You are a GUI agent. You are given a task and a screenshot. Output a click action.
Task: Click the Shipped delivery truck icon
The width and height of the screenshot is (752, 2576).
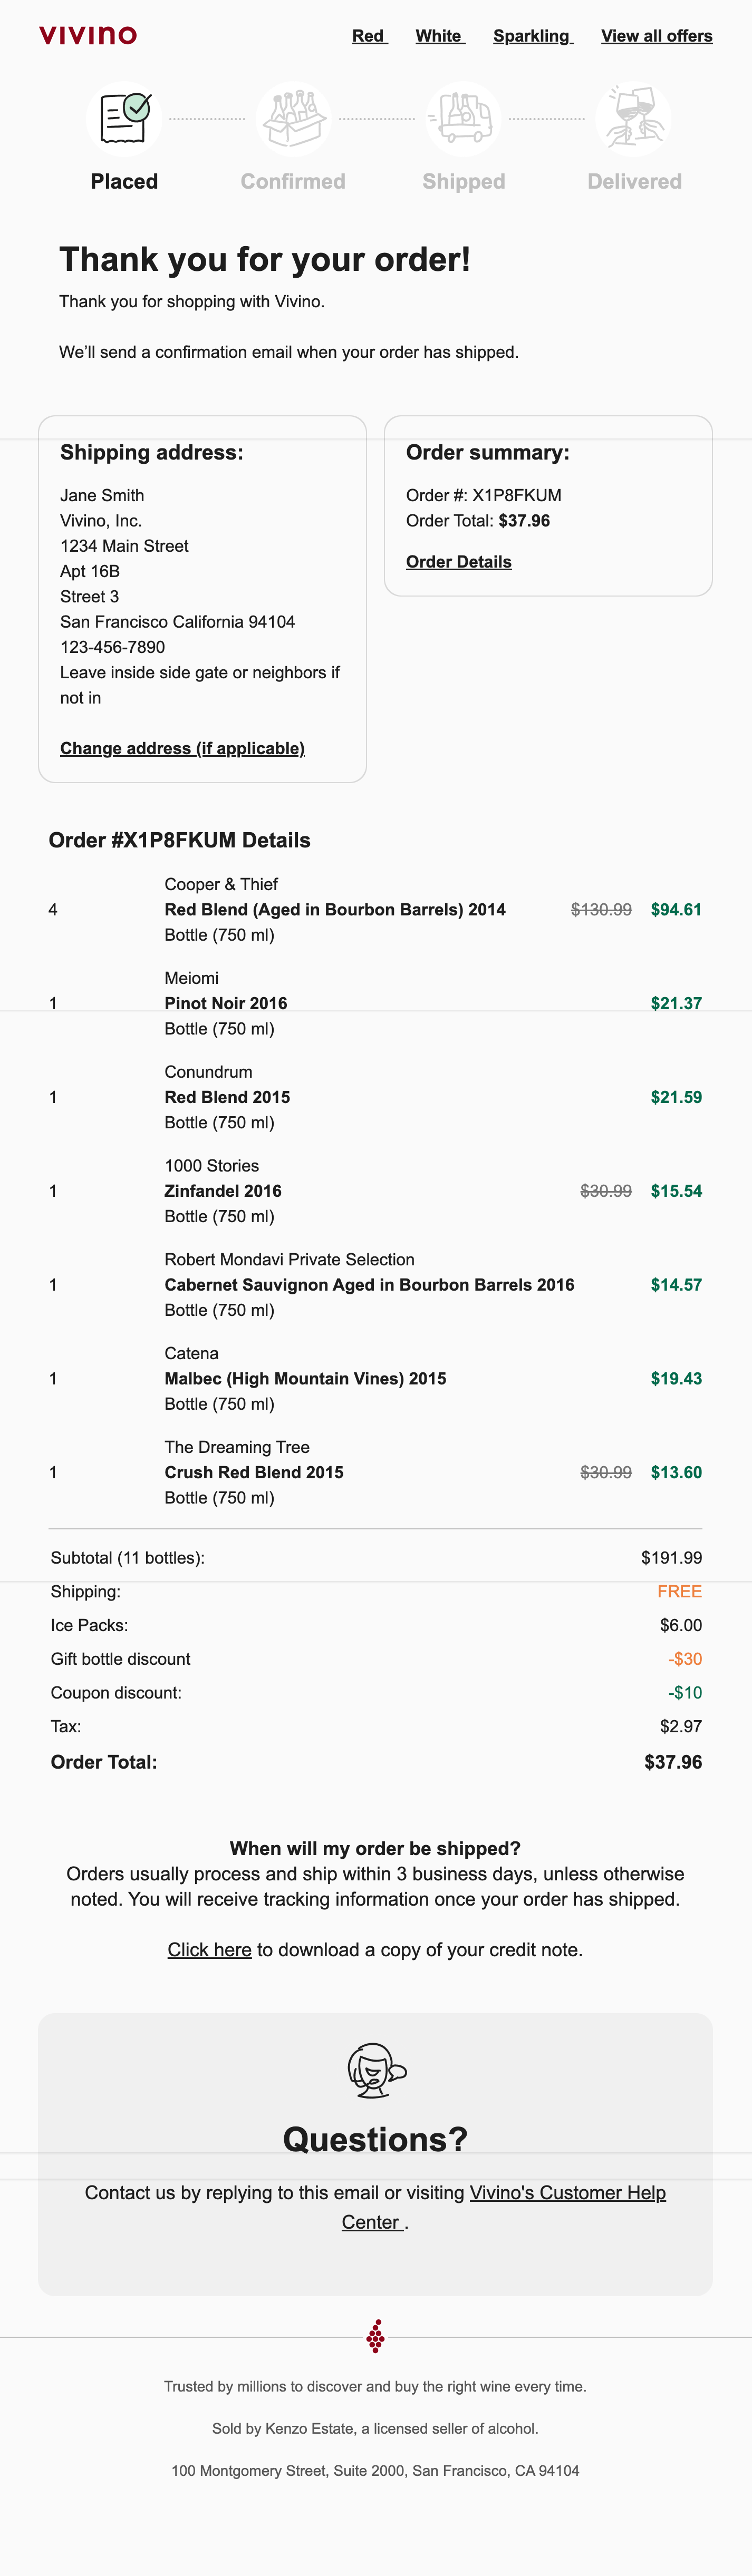(463, 119)
